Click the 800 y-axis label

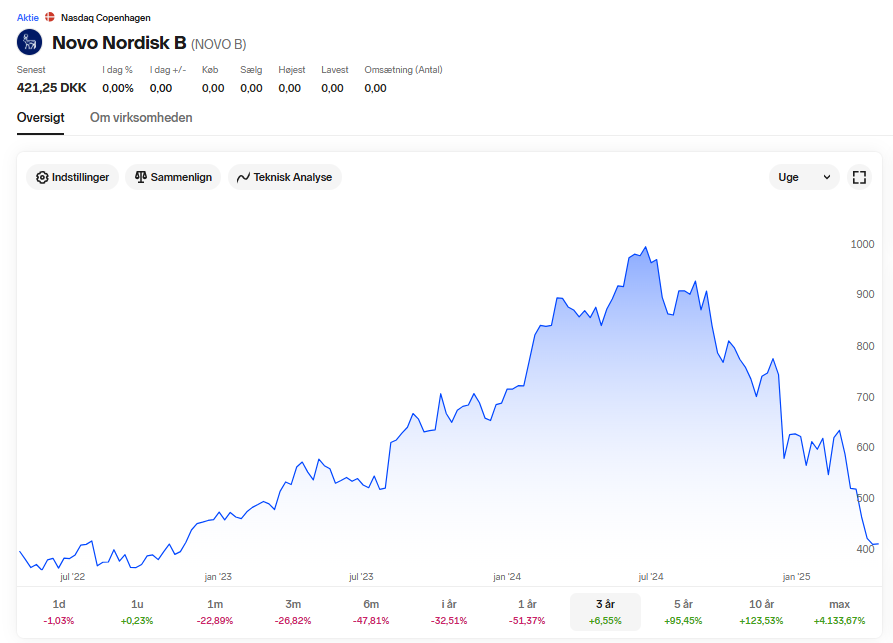pyautogui.click(x=865, y=346)
